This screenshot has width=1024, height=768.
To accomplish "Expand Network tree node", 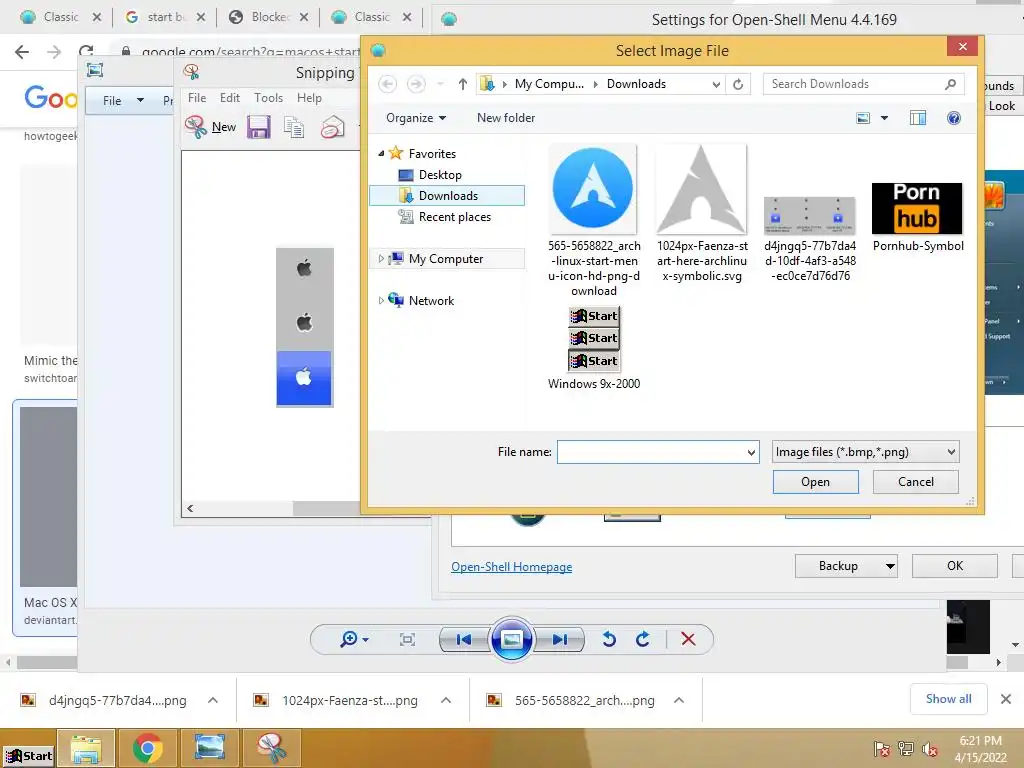I will click(x=381, y=300).
